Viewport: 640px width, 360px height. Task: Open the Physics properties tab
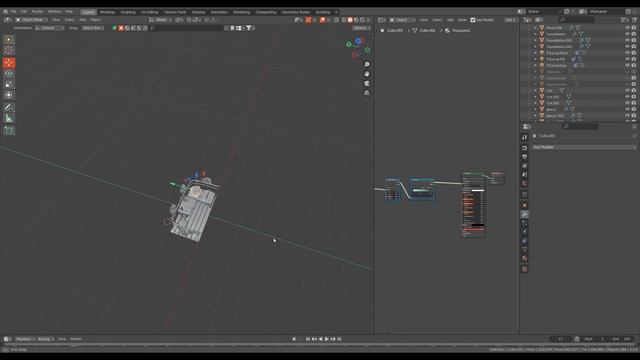[524, 231]
